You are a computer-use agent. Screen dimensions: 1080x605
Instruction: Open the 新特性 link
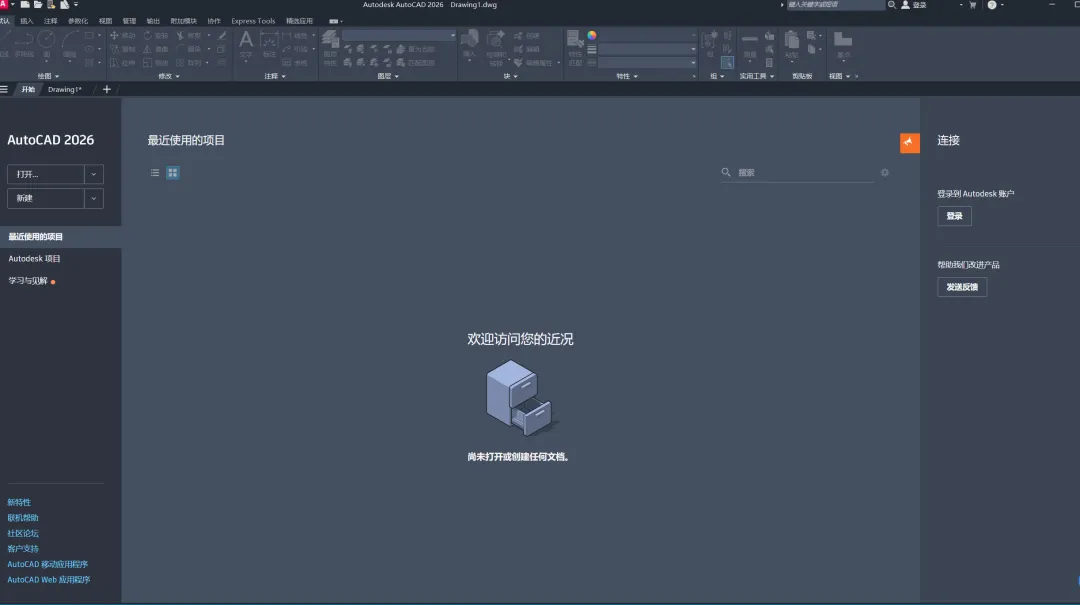[19, 502]
